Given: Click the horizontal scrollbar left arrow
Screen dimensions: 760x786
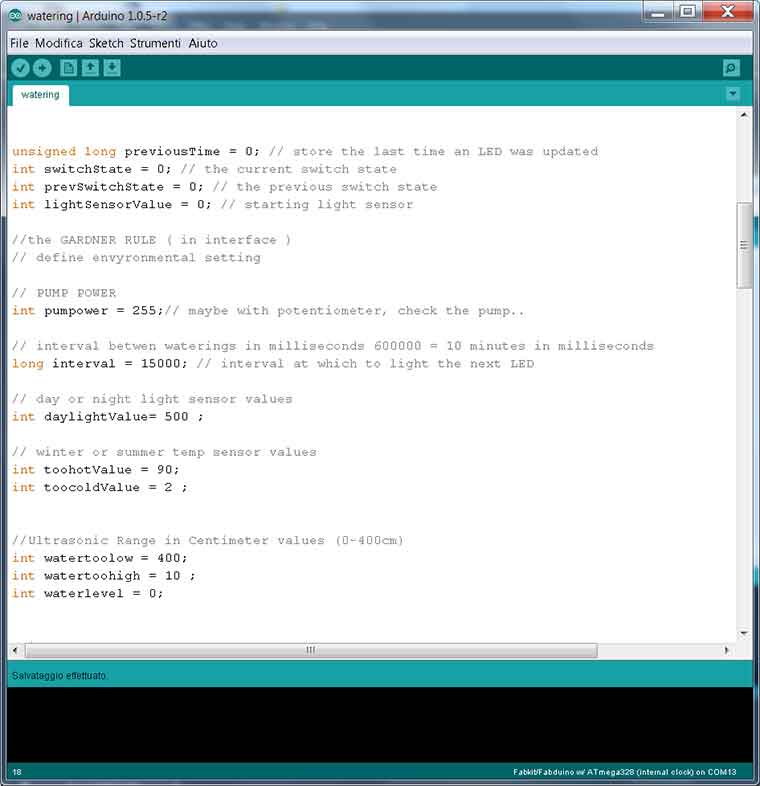Looking at the screenshot, I should click(15, 650).
